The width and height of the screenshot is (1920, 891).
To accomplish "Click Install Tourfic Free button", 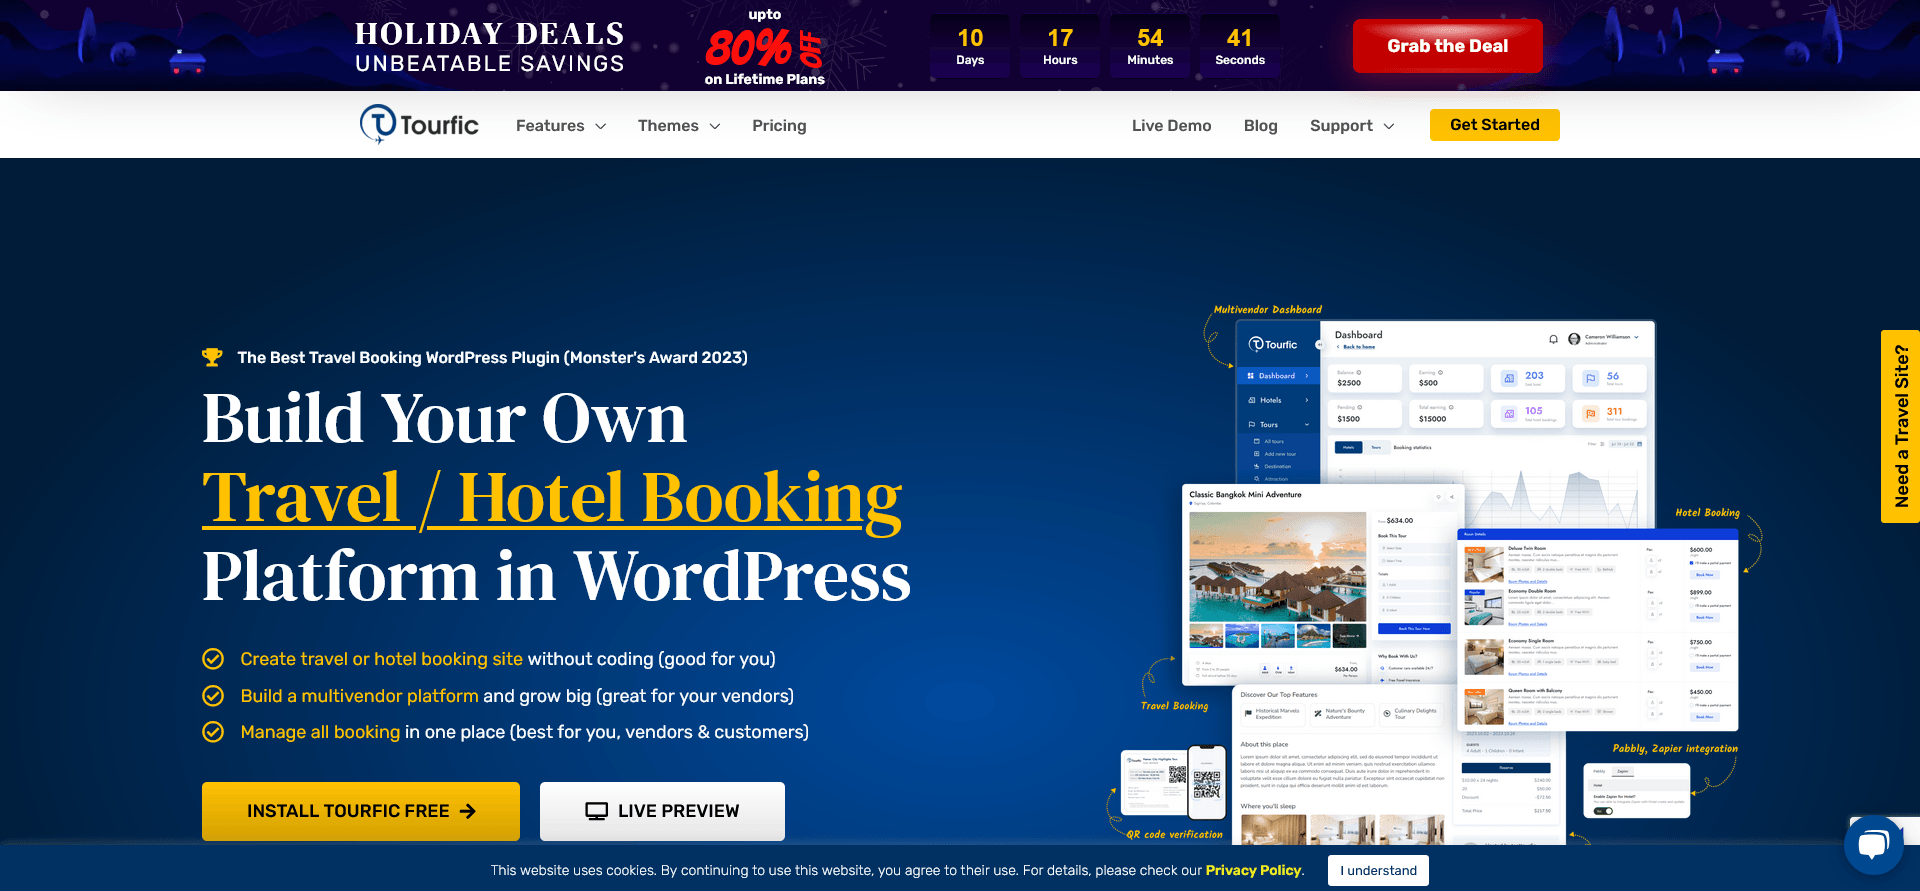I will click(361, 811).
